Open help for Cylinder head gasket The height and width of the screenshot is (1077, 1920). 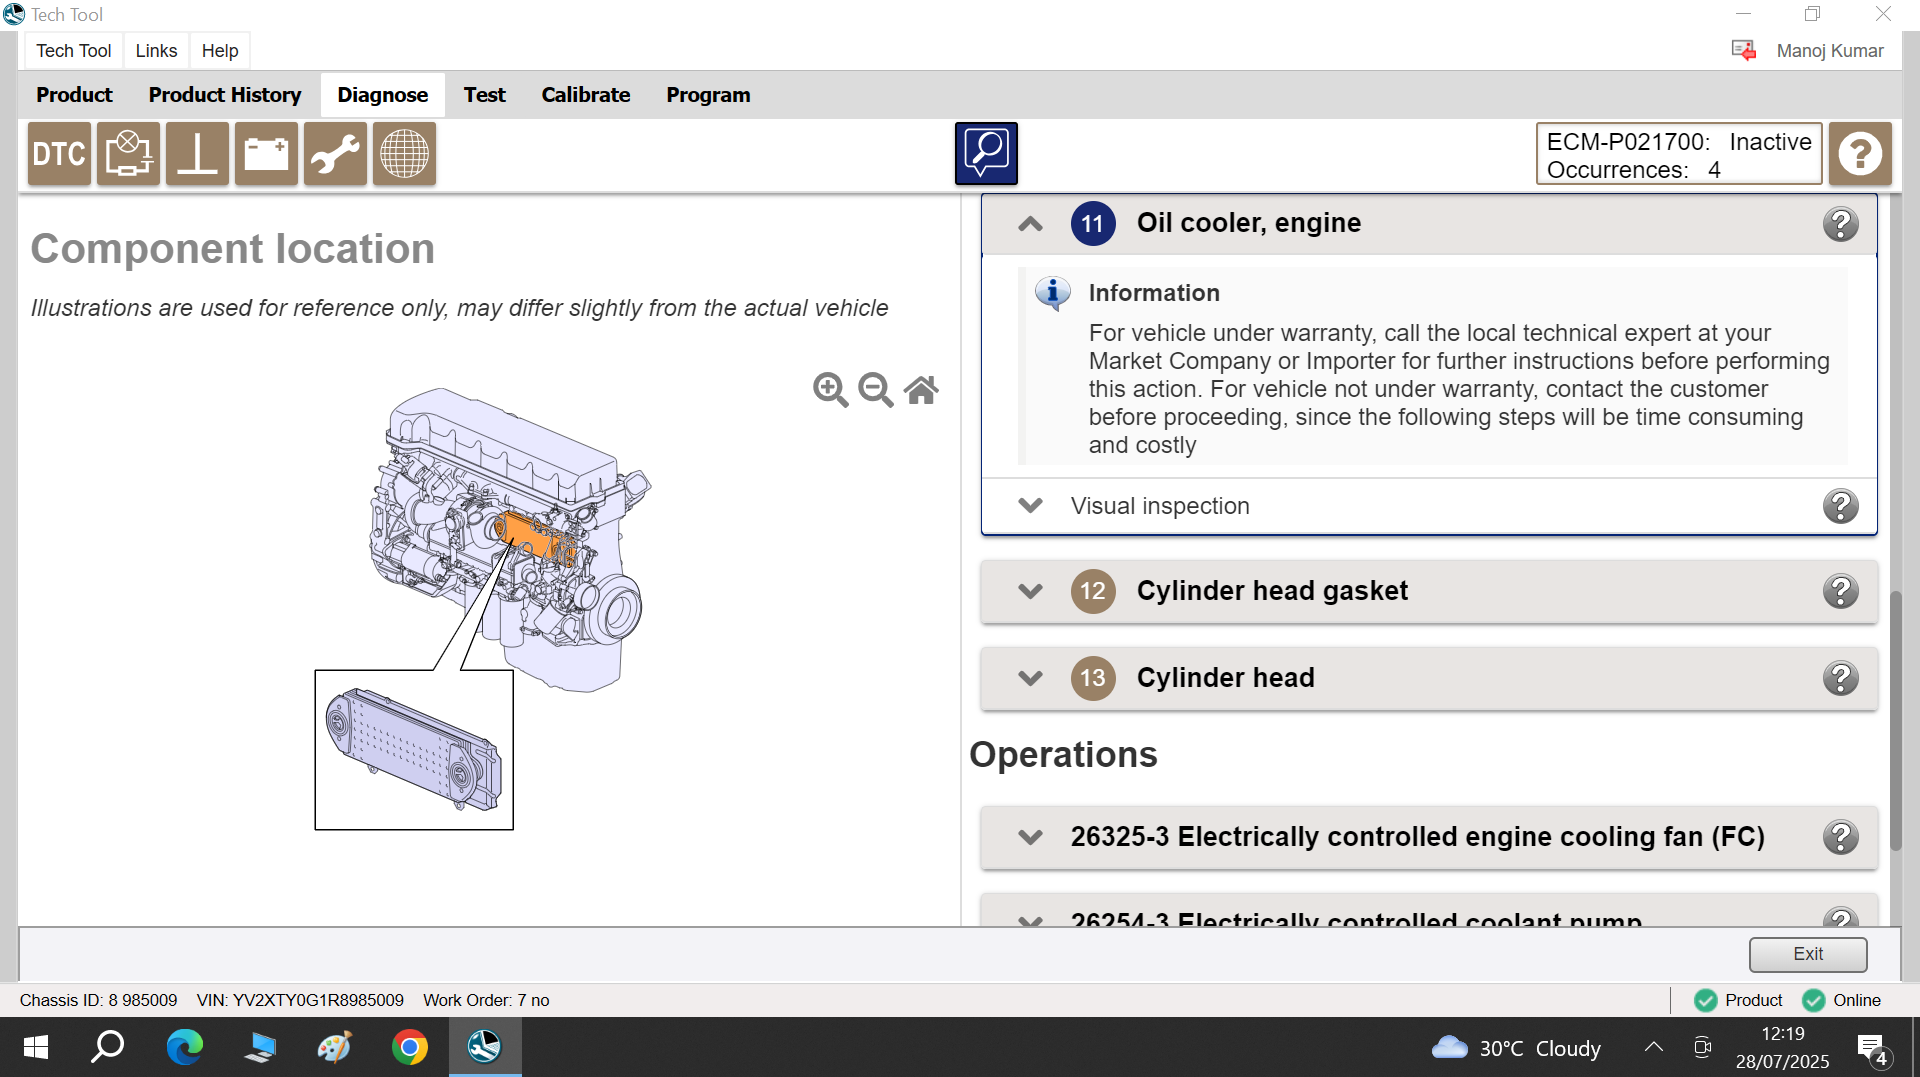1840,591
